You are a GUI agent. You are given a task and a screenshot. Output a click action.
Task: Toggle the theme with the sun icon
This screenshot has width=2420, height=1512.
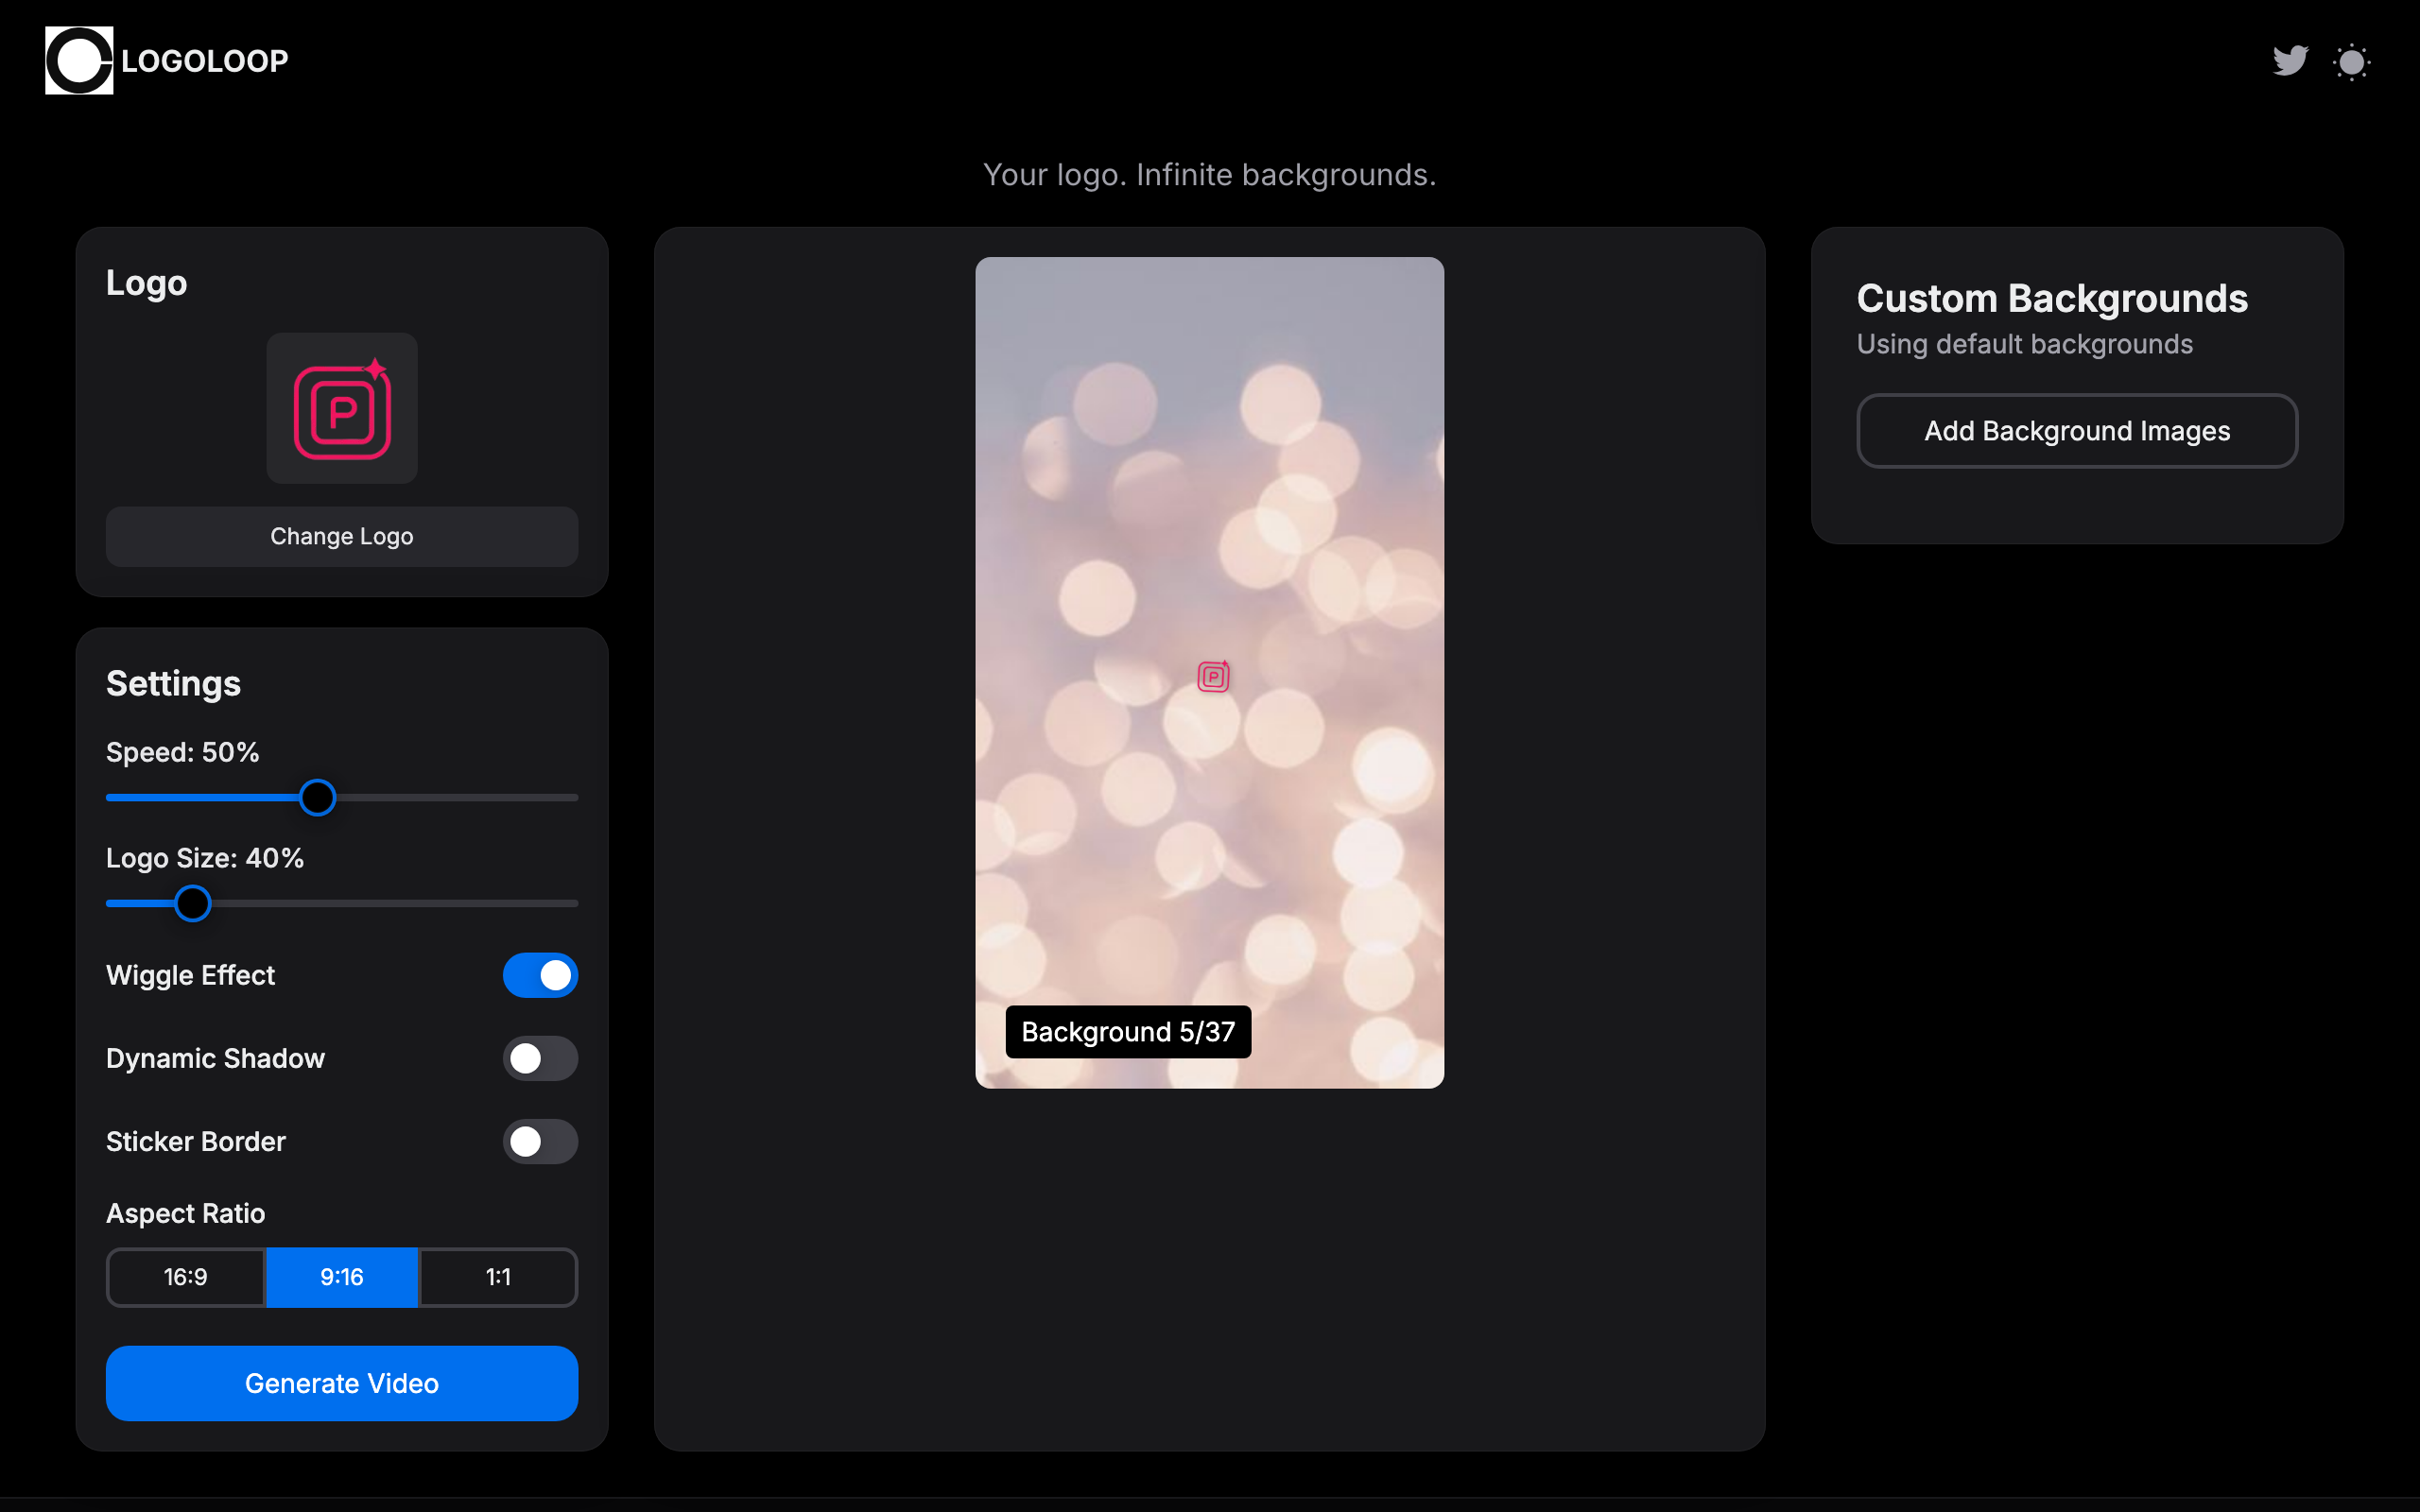click(x=2351, y=61)
